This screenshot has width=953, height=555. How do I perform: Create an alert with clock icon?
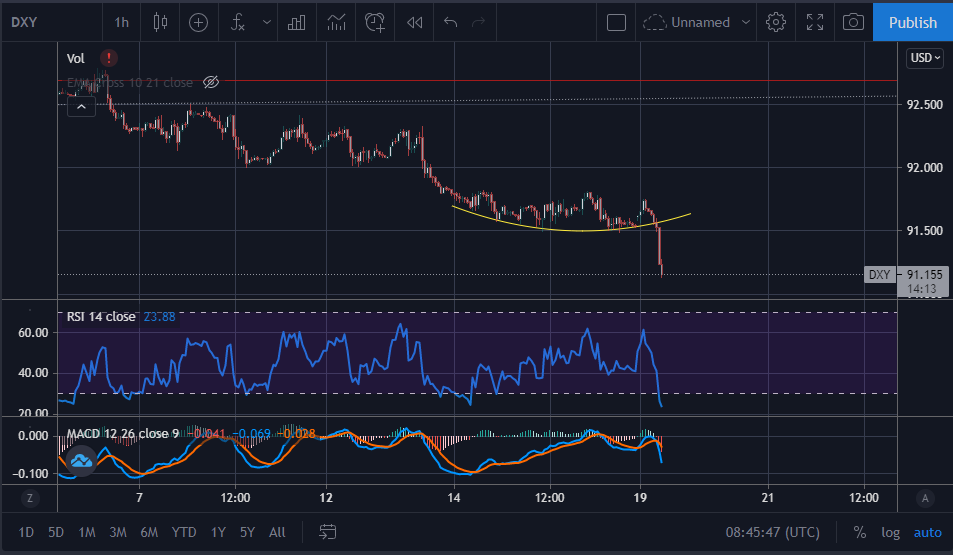pyautogui.click(x=375, y=22)
